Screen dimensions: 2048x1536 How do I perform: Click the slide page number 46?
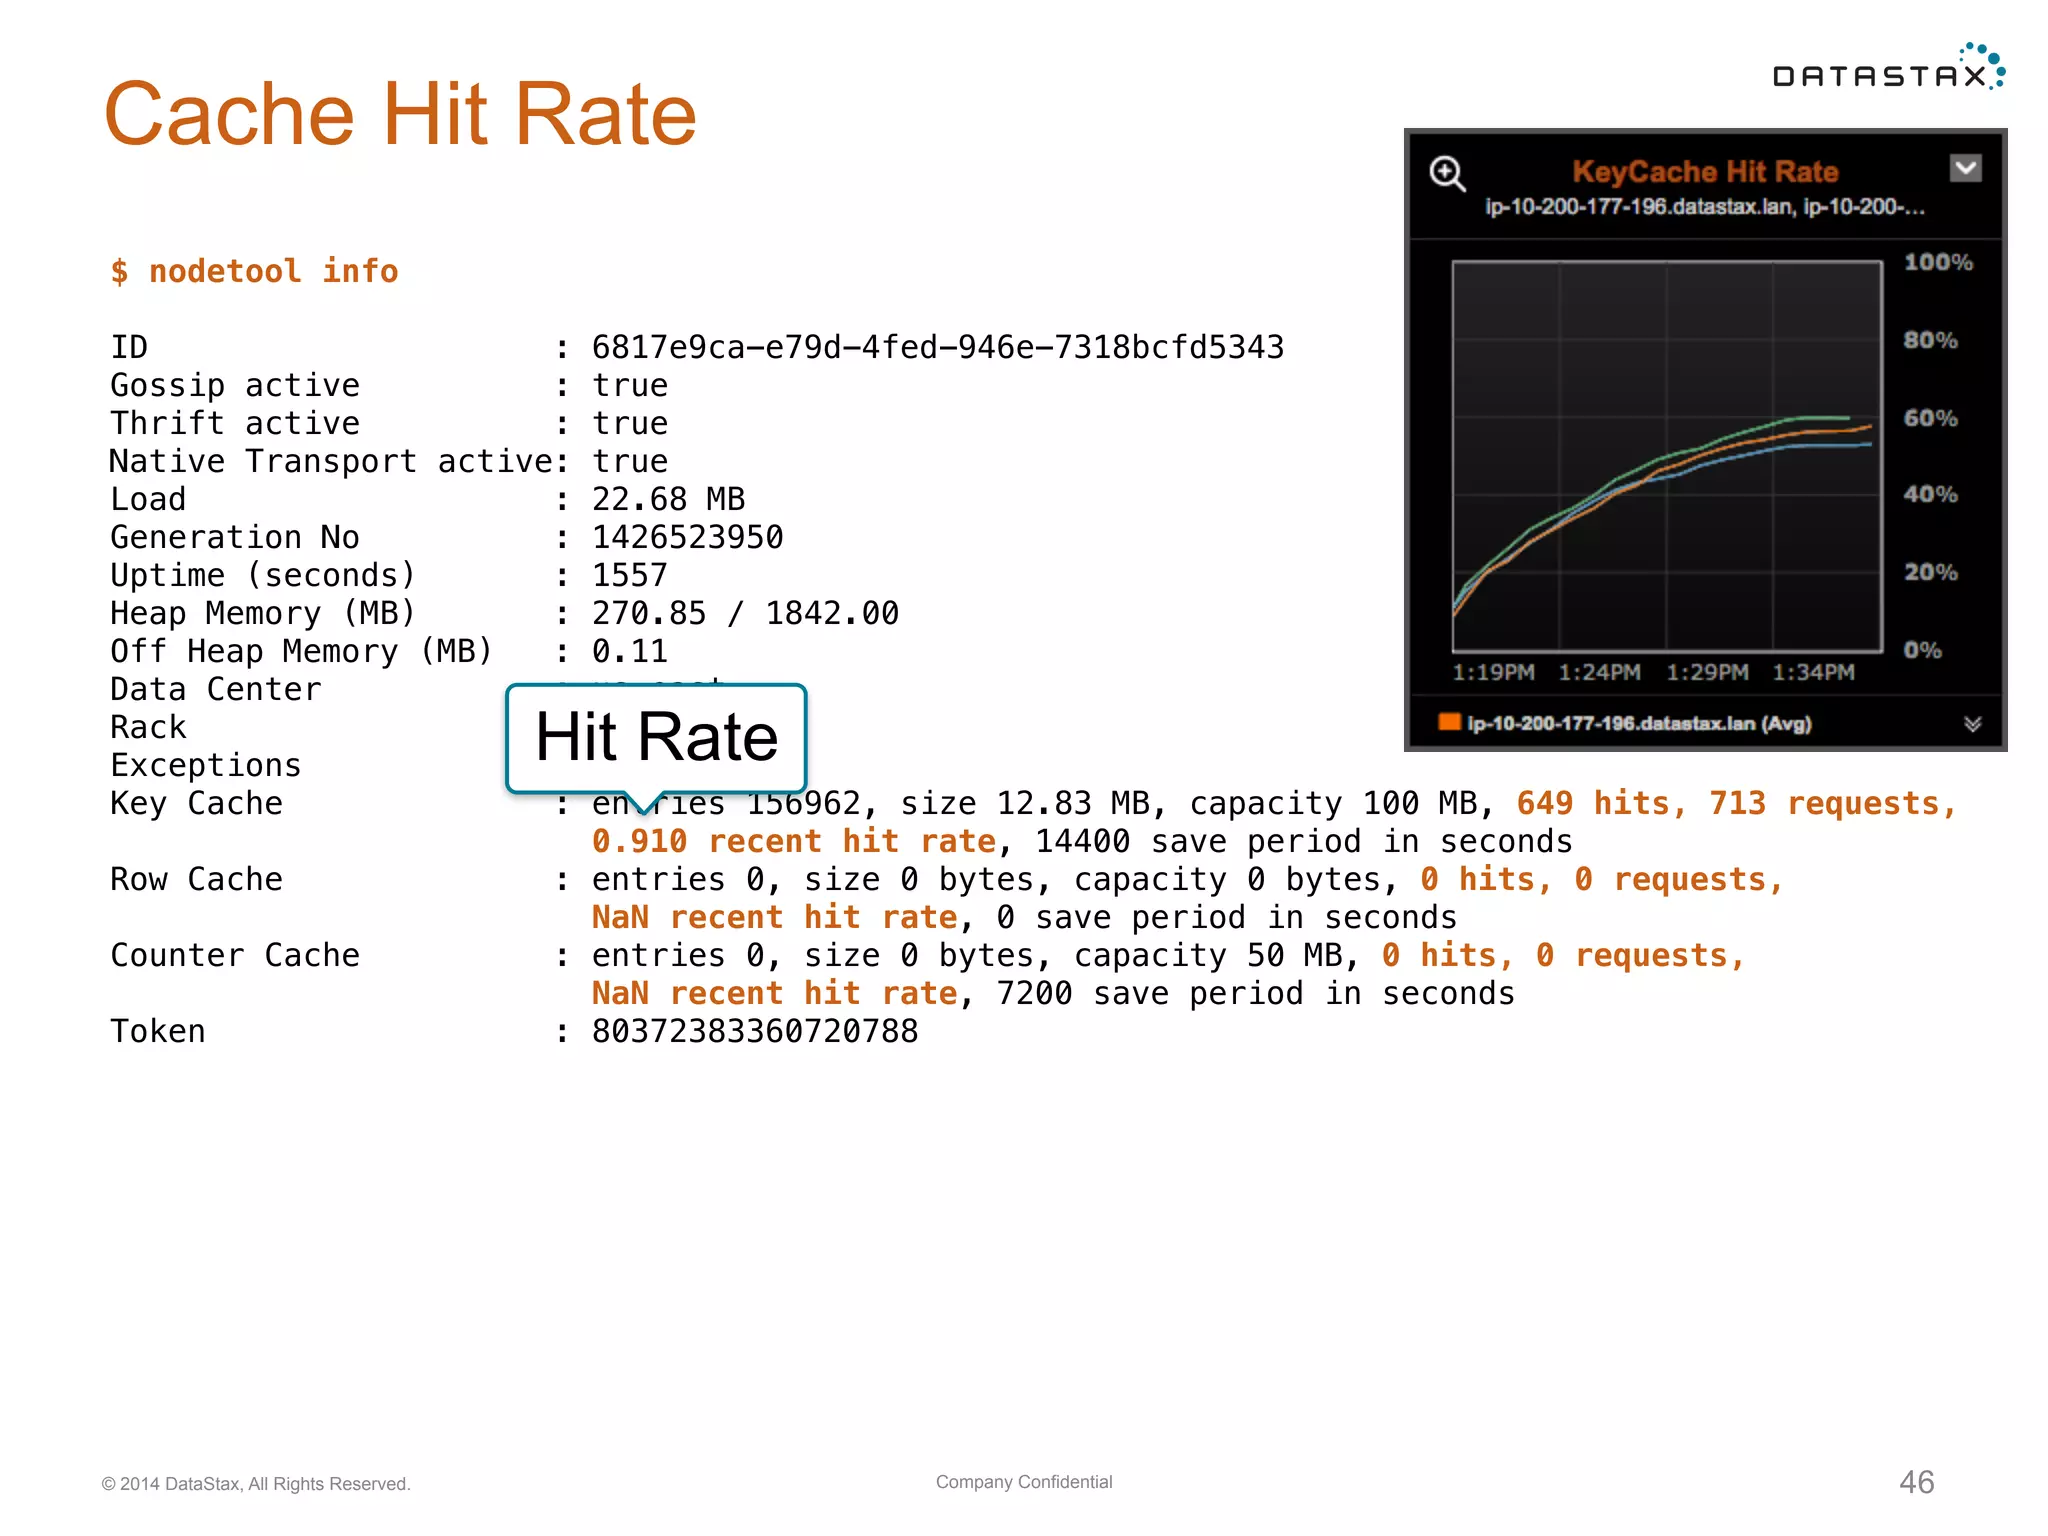click(x=1916, y=1481)
